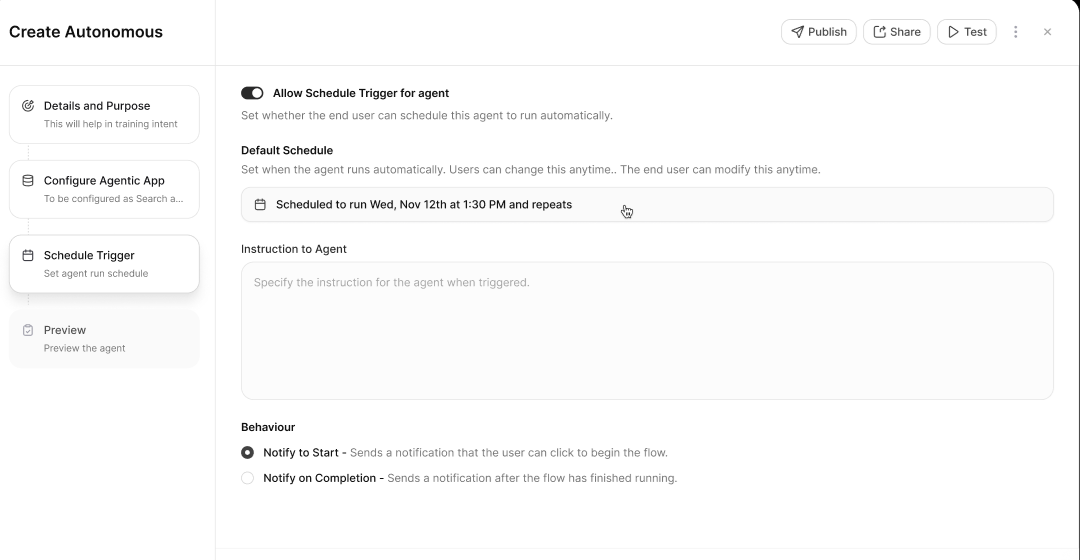
Task: Click the calendar icon in Default Schedule field
Action: tap(260, 205)
